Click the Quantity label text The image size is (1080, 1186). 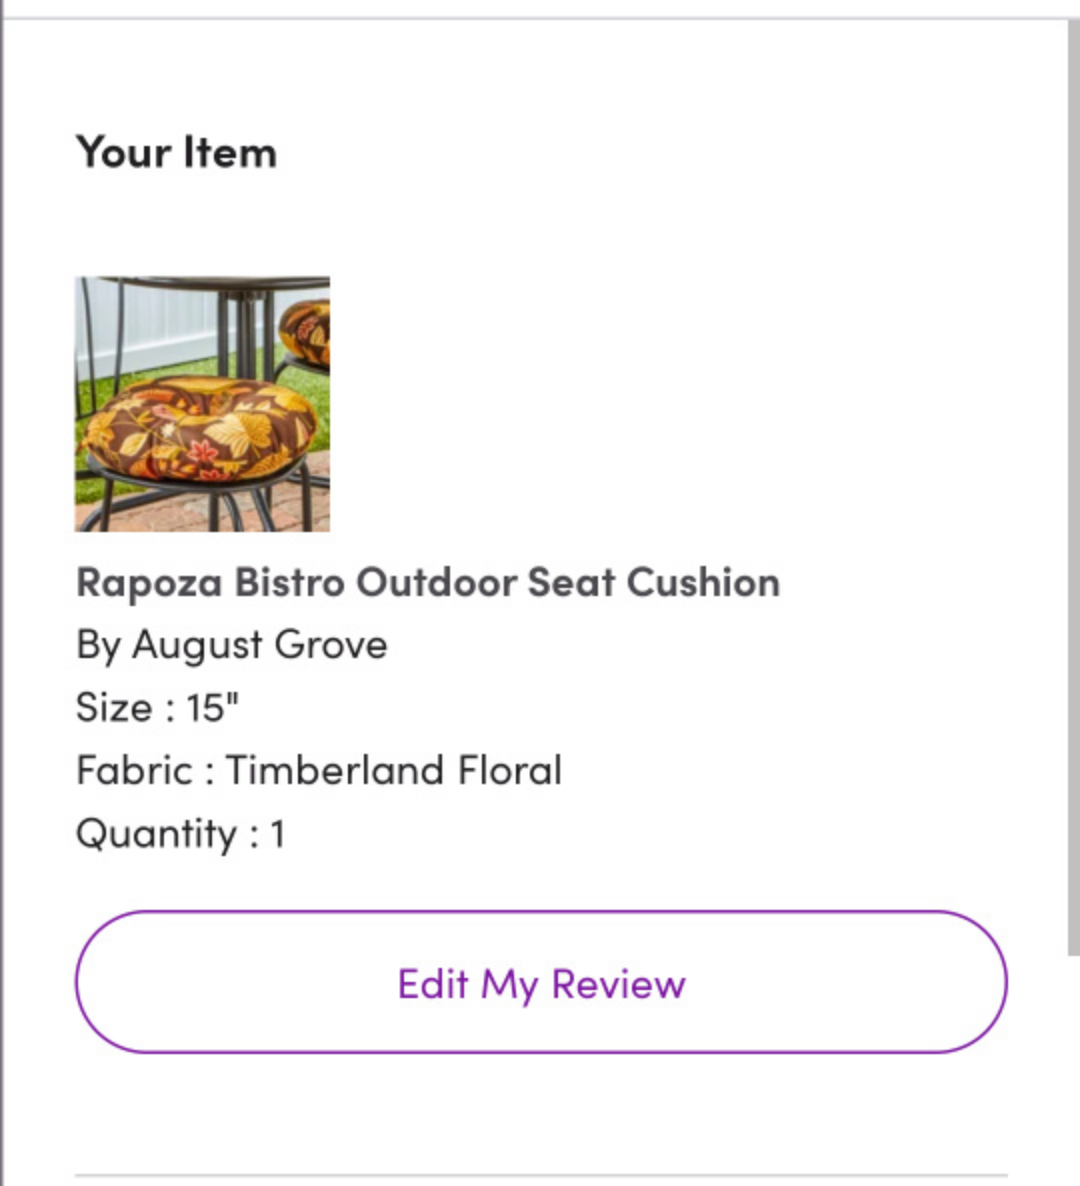click(157, 834)
